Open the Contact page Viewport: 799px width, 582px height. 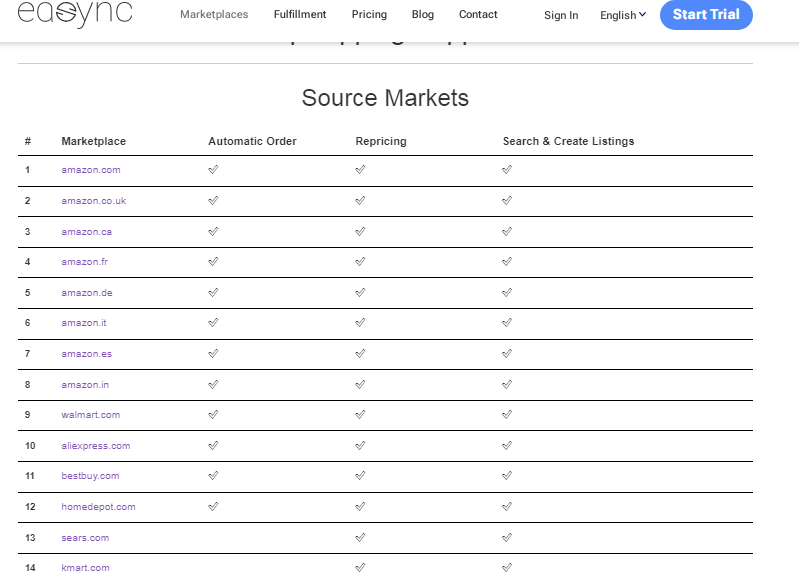(478, 14)
